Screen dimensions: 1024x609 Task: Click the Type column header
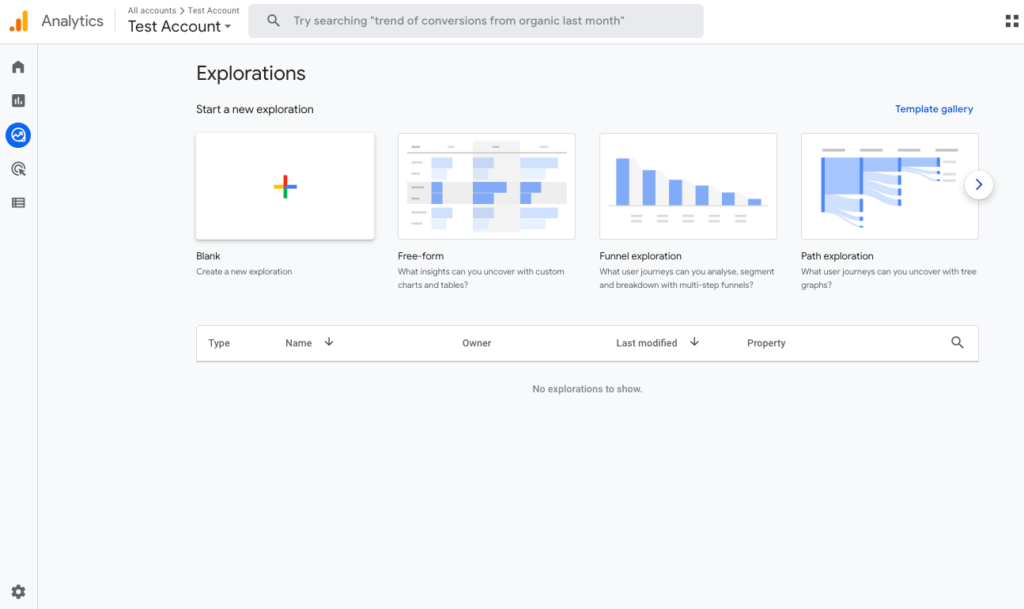(x=219, y=343)
